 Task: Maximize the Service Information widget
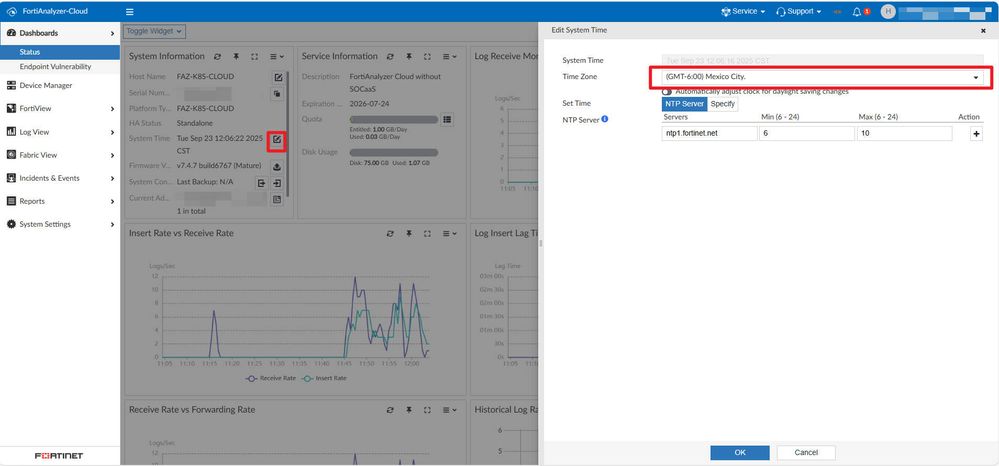[428, 56]
